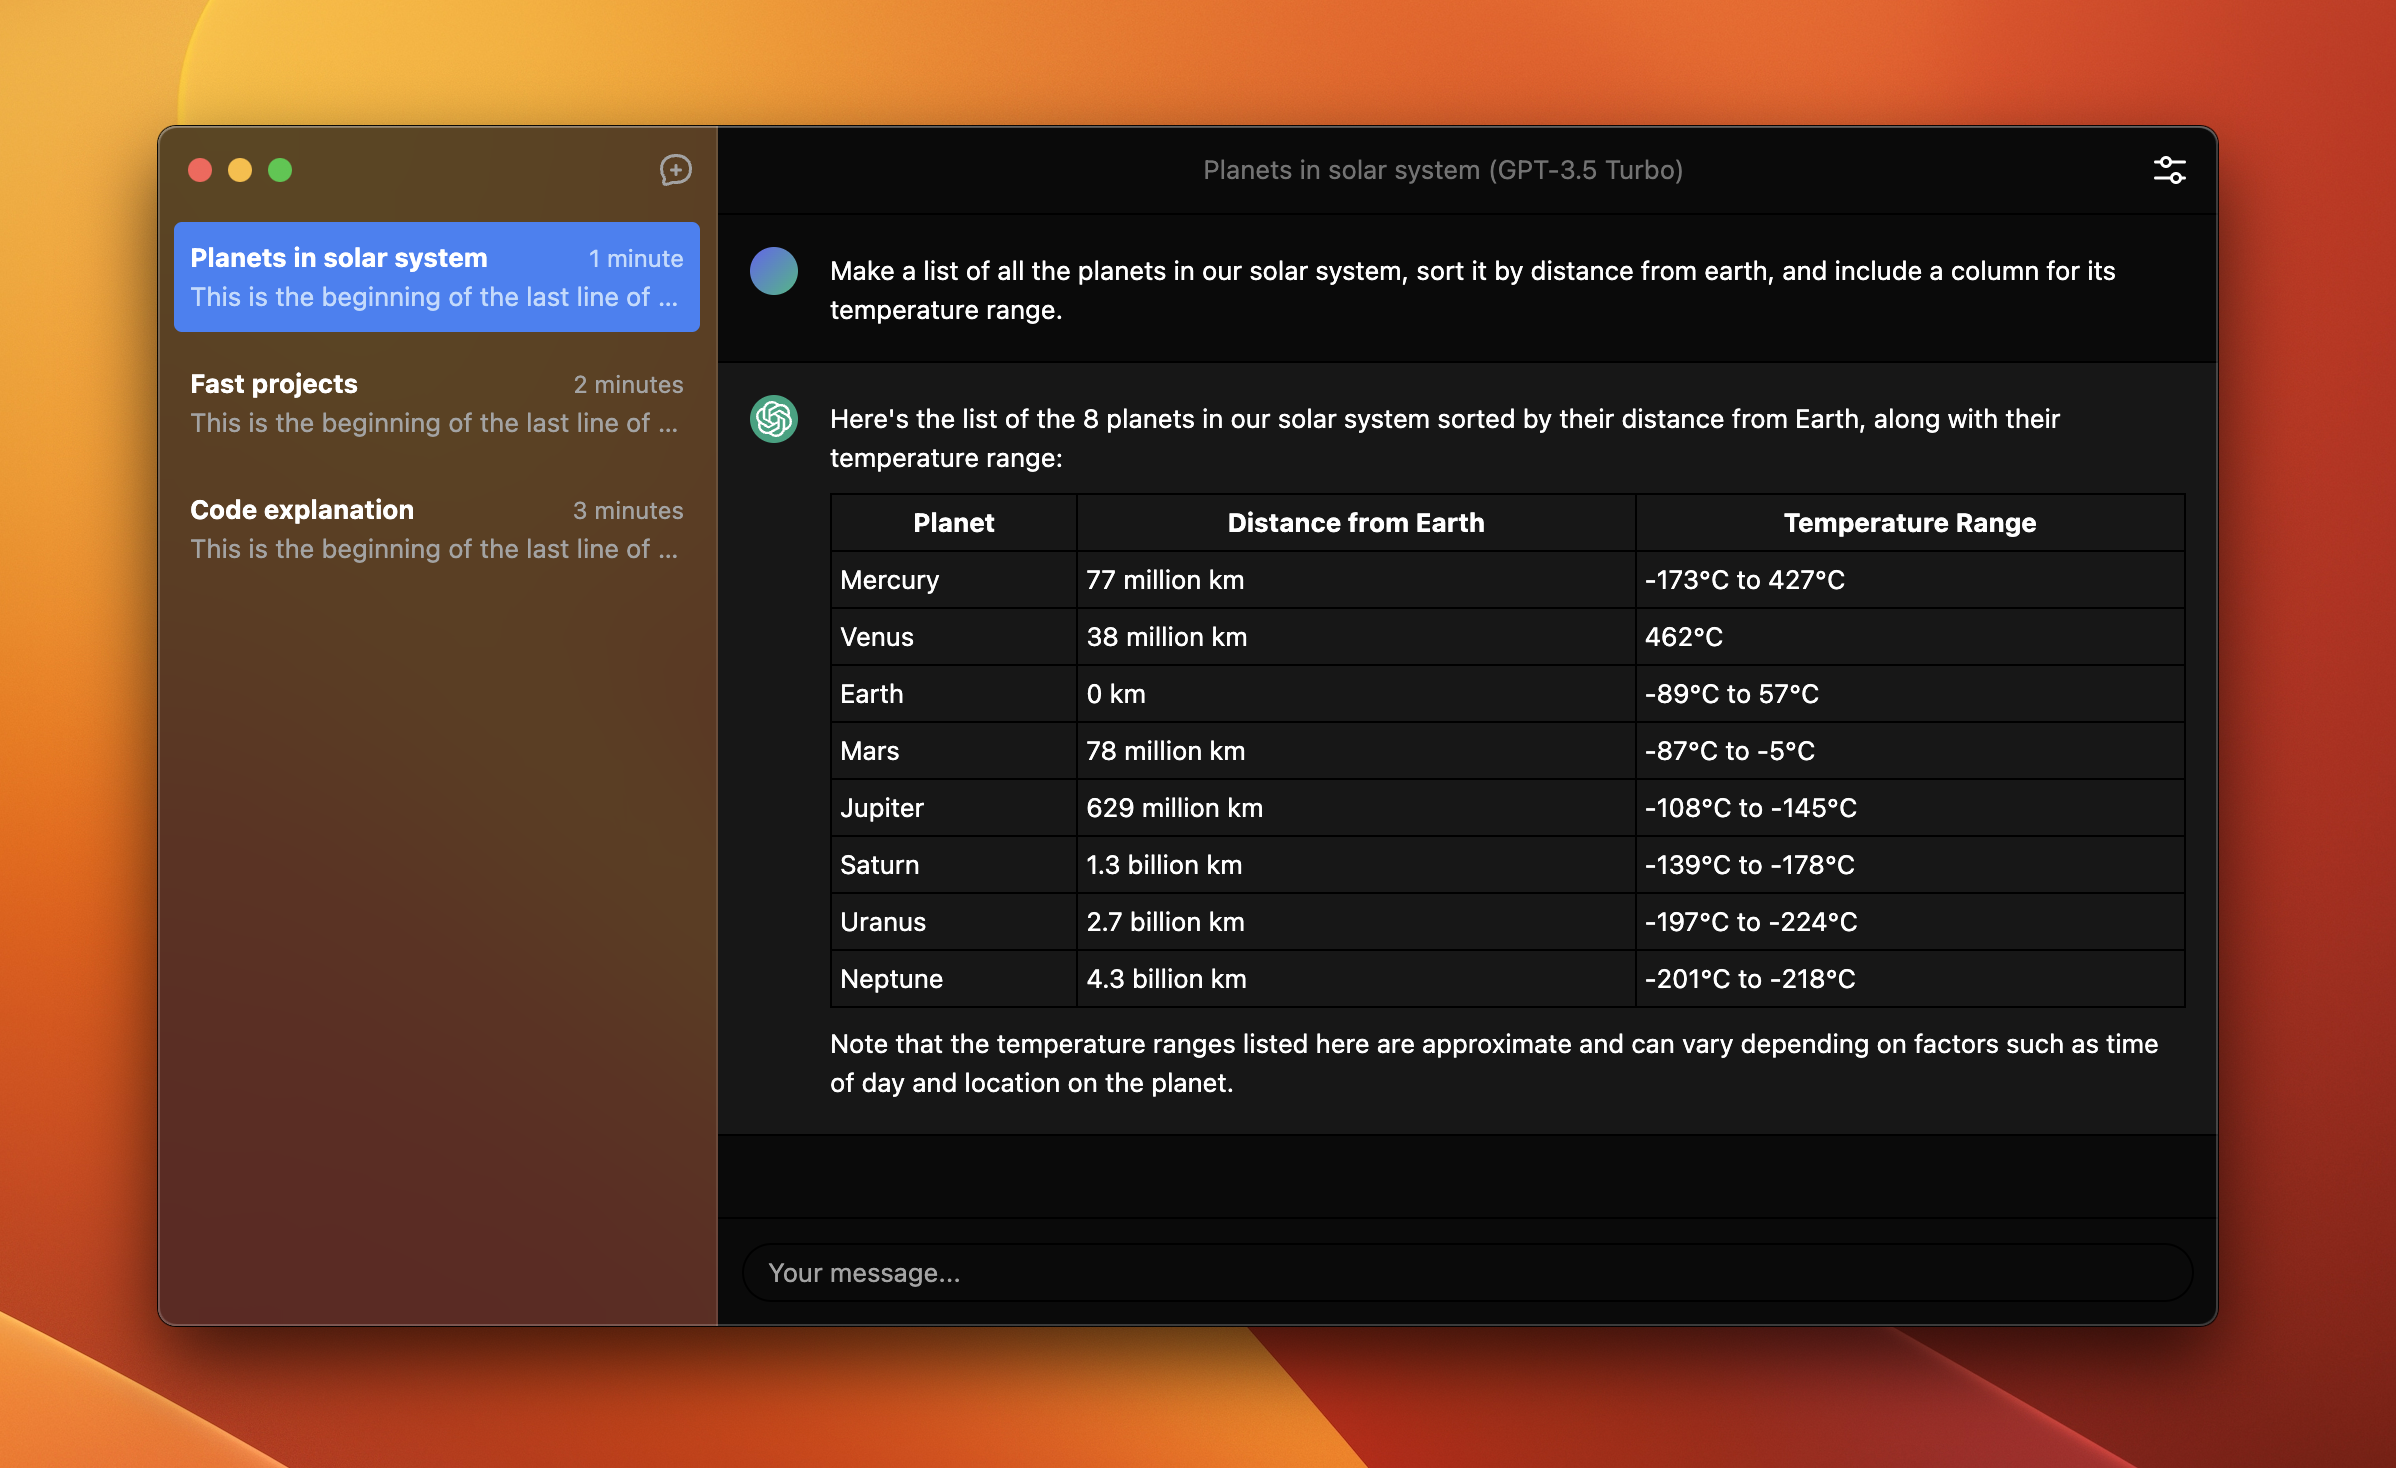
Task: Click the Planet column header
Action: click(953, 523)
